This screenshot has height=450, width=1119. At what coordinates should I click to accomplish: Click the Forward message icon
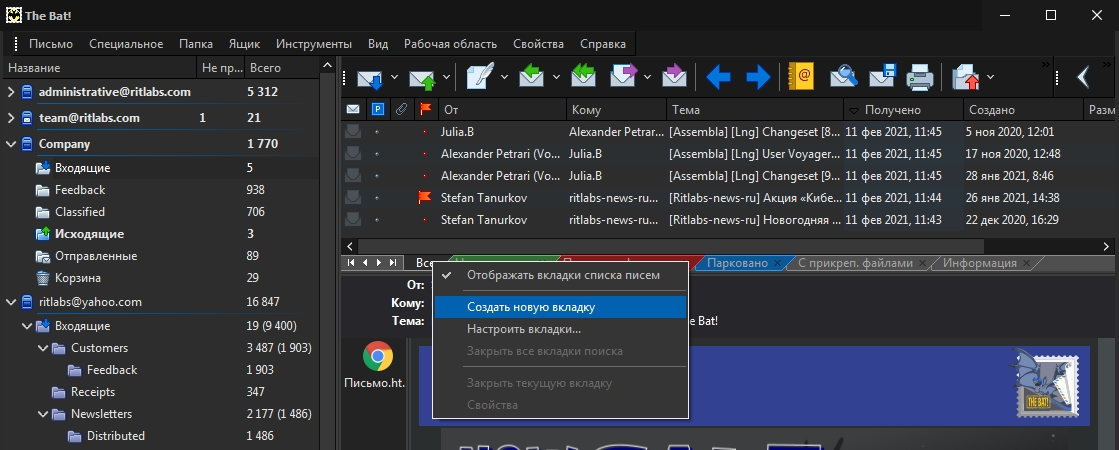(624, 76)
